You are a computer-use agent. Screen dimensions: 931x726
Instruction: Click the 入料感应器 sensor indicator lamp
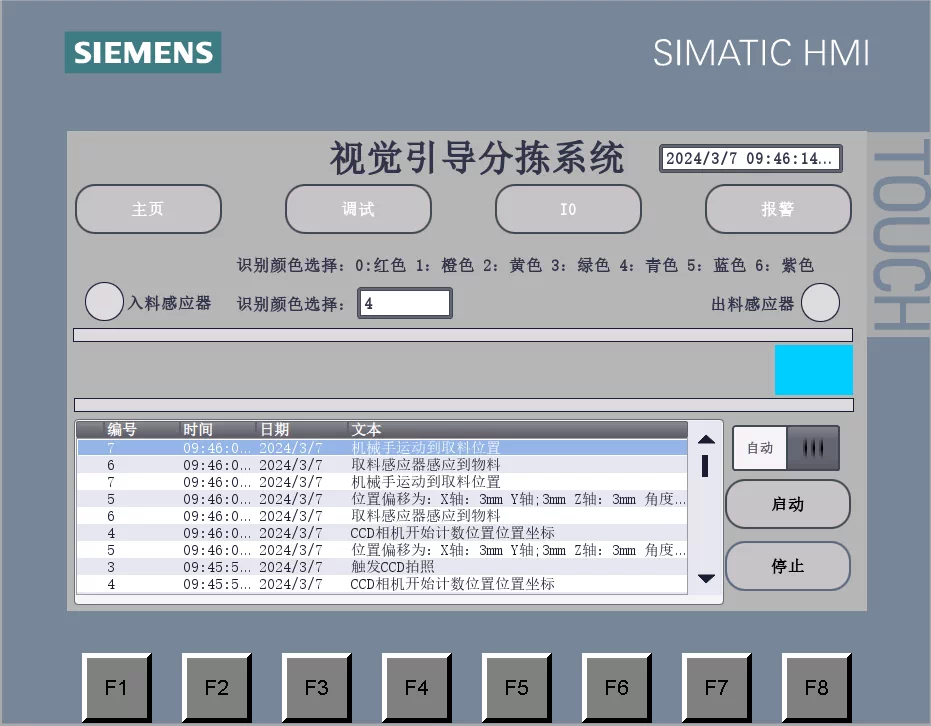click(104, 301)
